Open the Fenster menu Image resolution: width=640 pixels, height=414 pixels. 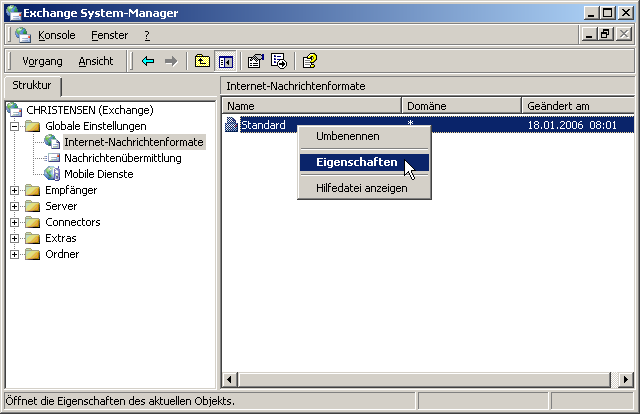click(109, 36)
